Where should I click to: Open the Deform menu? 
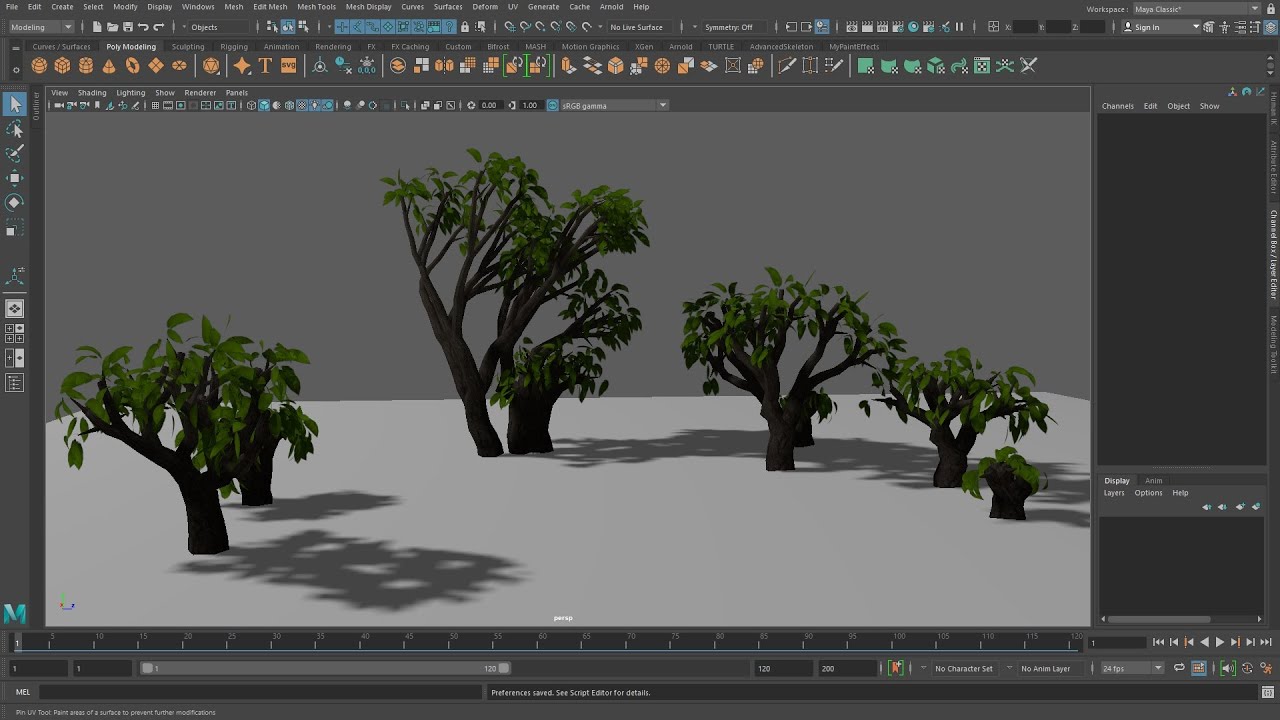485,6
